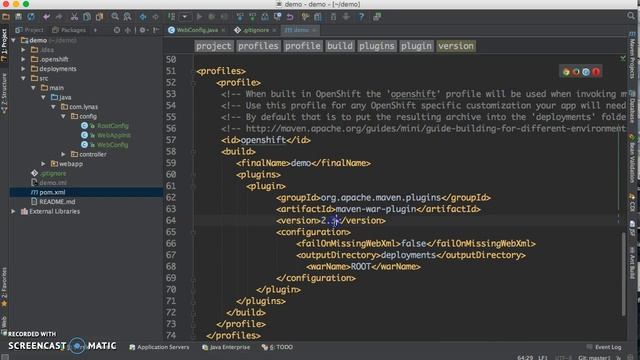Image resolution: width=640 pixels, height=360 pixels.
Task: Open the run configuration dropdown
Action: (185, 17)
